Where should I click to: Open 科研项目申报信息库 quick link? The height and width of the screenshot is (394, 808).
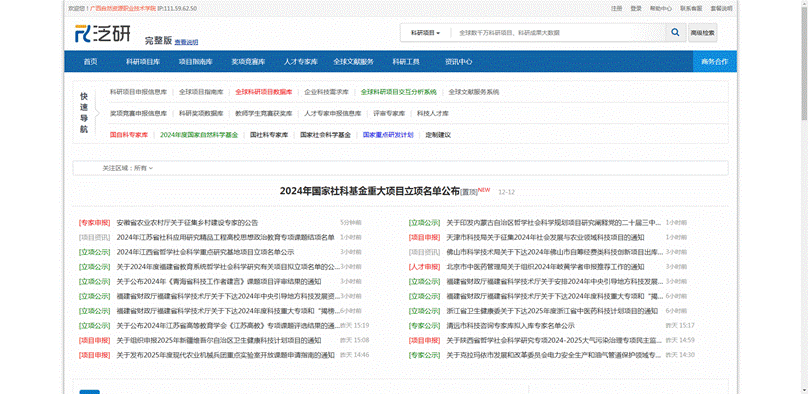coord(138,92)
